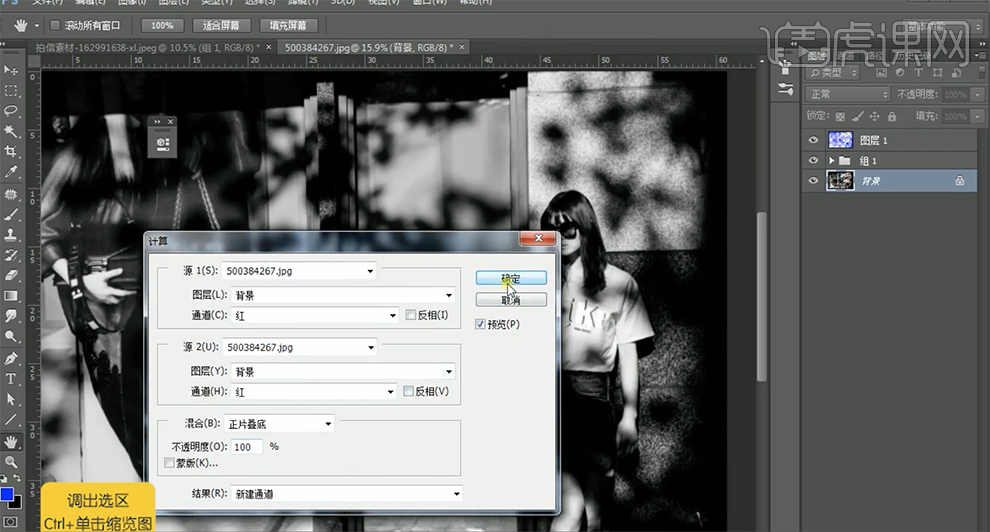This screenshot has height=532, width=990.
Task: Select the Eyedropper tool
Action: coord(11,172)
